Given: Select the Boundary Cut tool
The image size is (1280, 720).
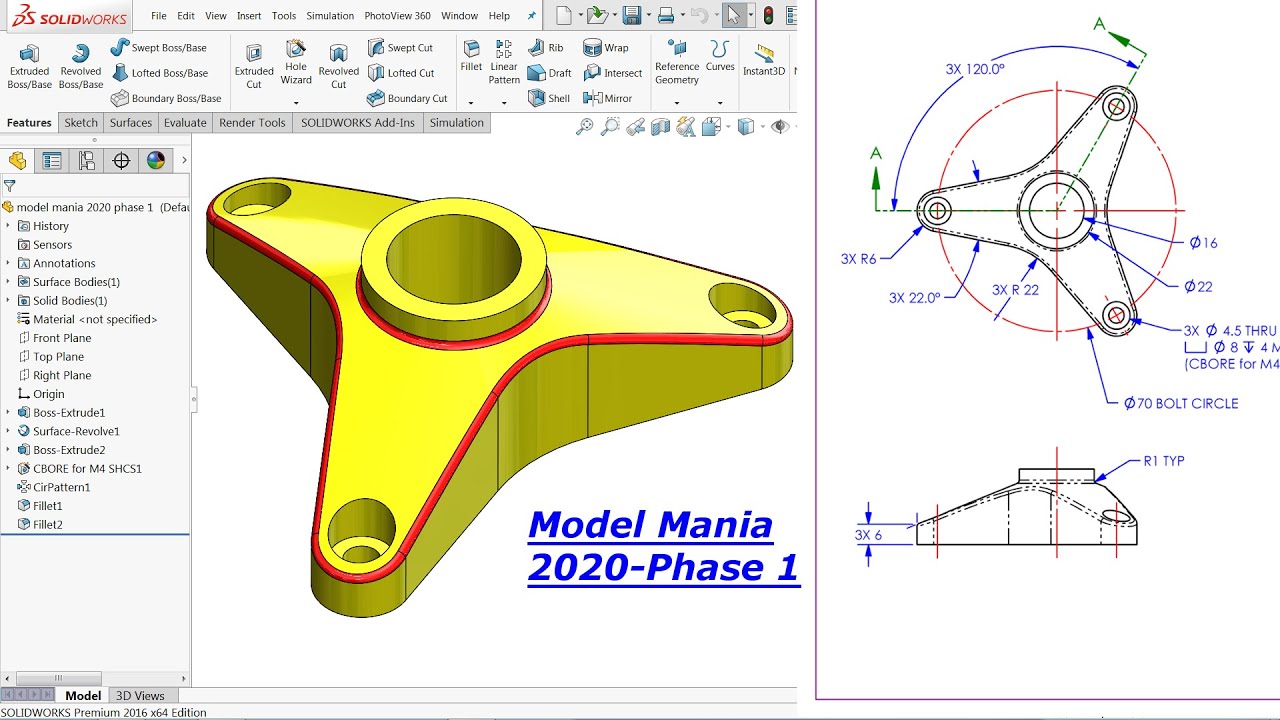Looking at the screenshot, I should pyautogui.click(x=407, y=98).
